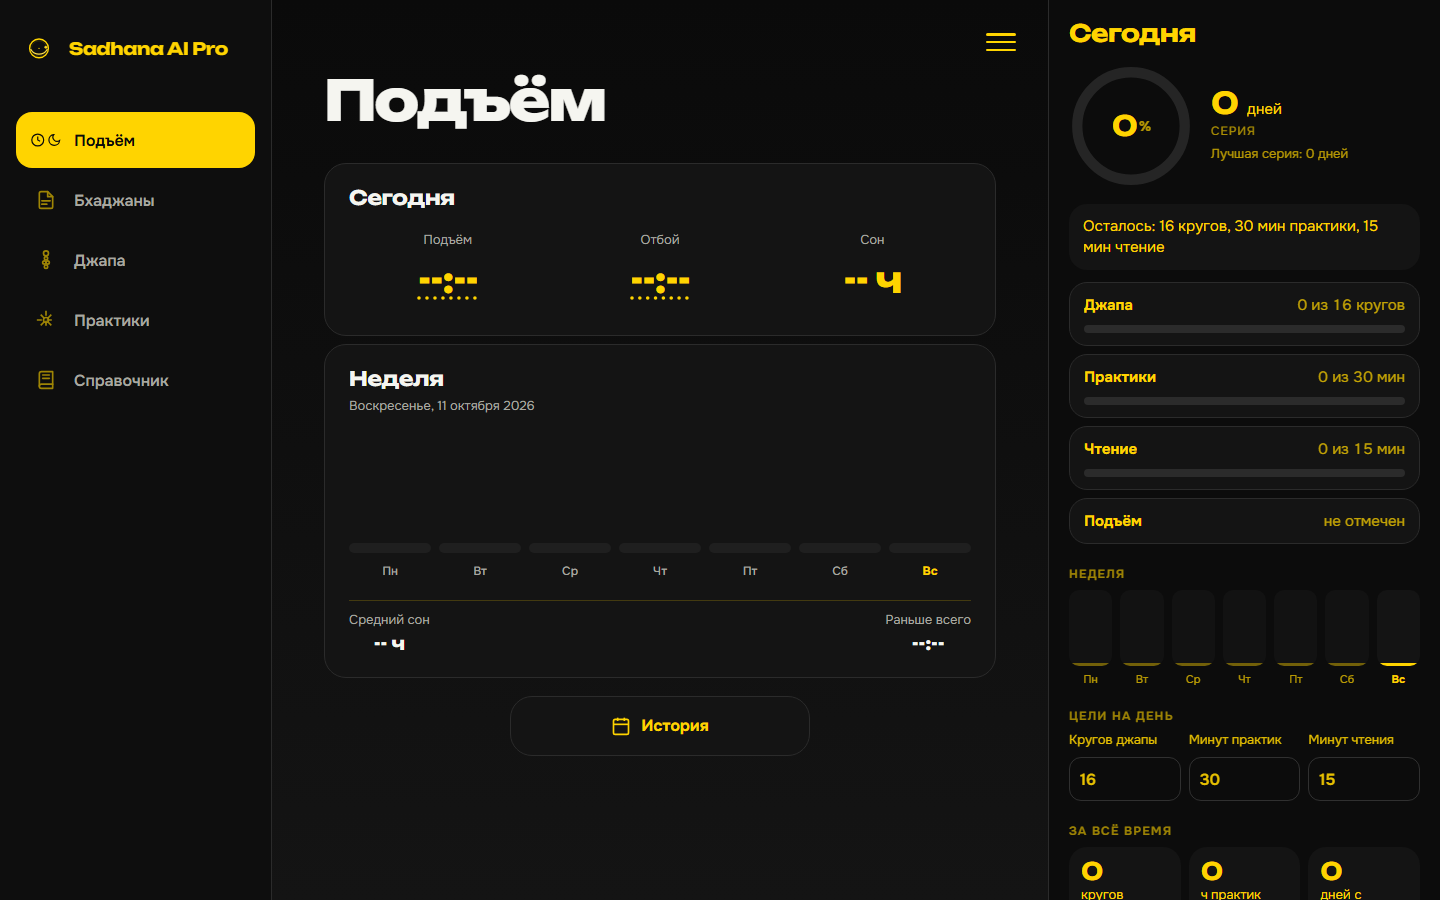Click the Кругов джапы goal field
The height and width of the screenshot is (900, 1440).
[x=1125, y=779]
